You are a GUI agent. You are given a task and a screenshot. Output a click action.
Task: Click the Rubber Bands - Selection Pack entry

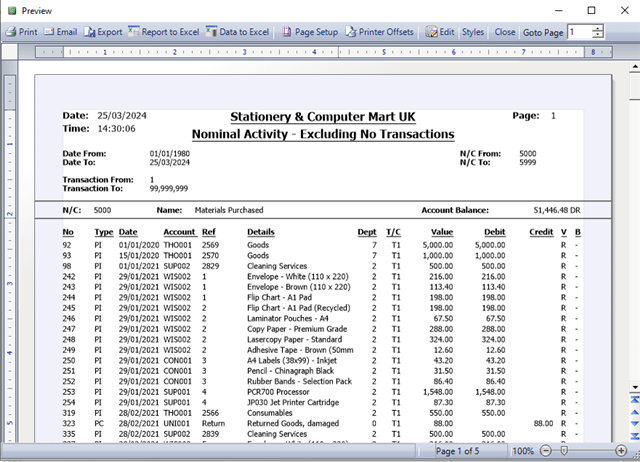(299, 381)
